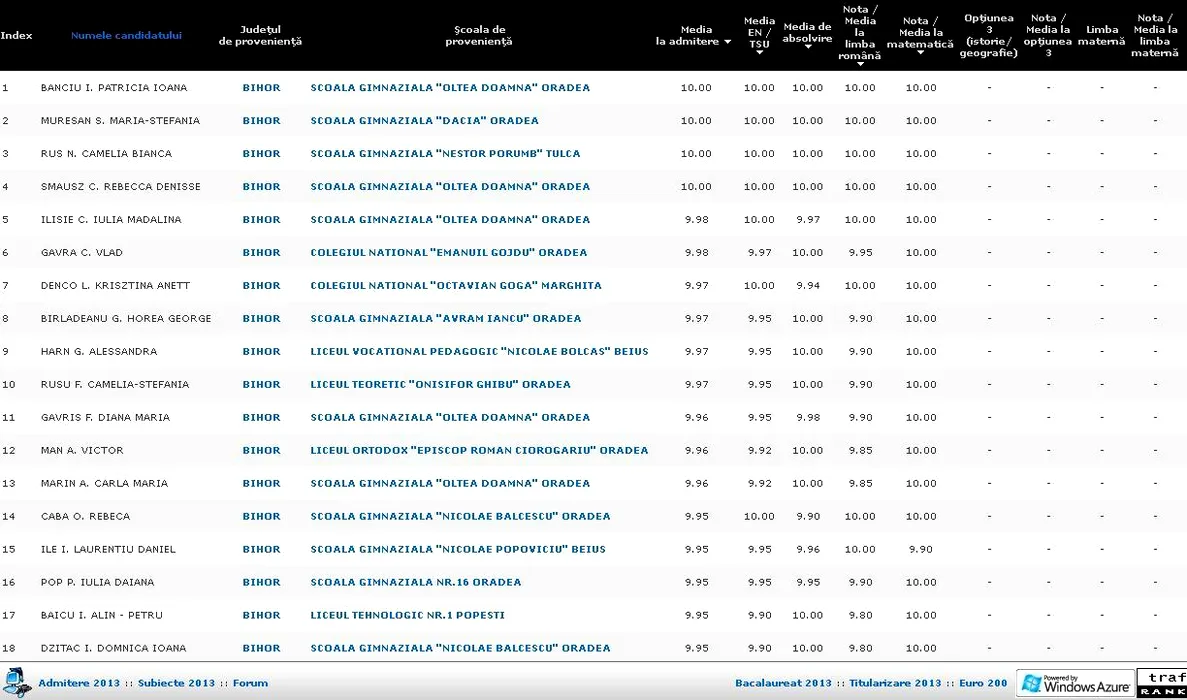Go to the Forum link
Viewport: 1187px width, 700px height.
coord(250,683)
